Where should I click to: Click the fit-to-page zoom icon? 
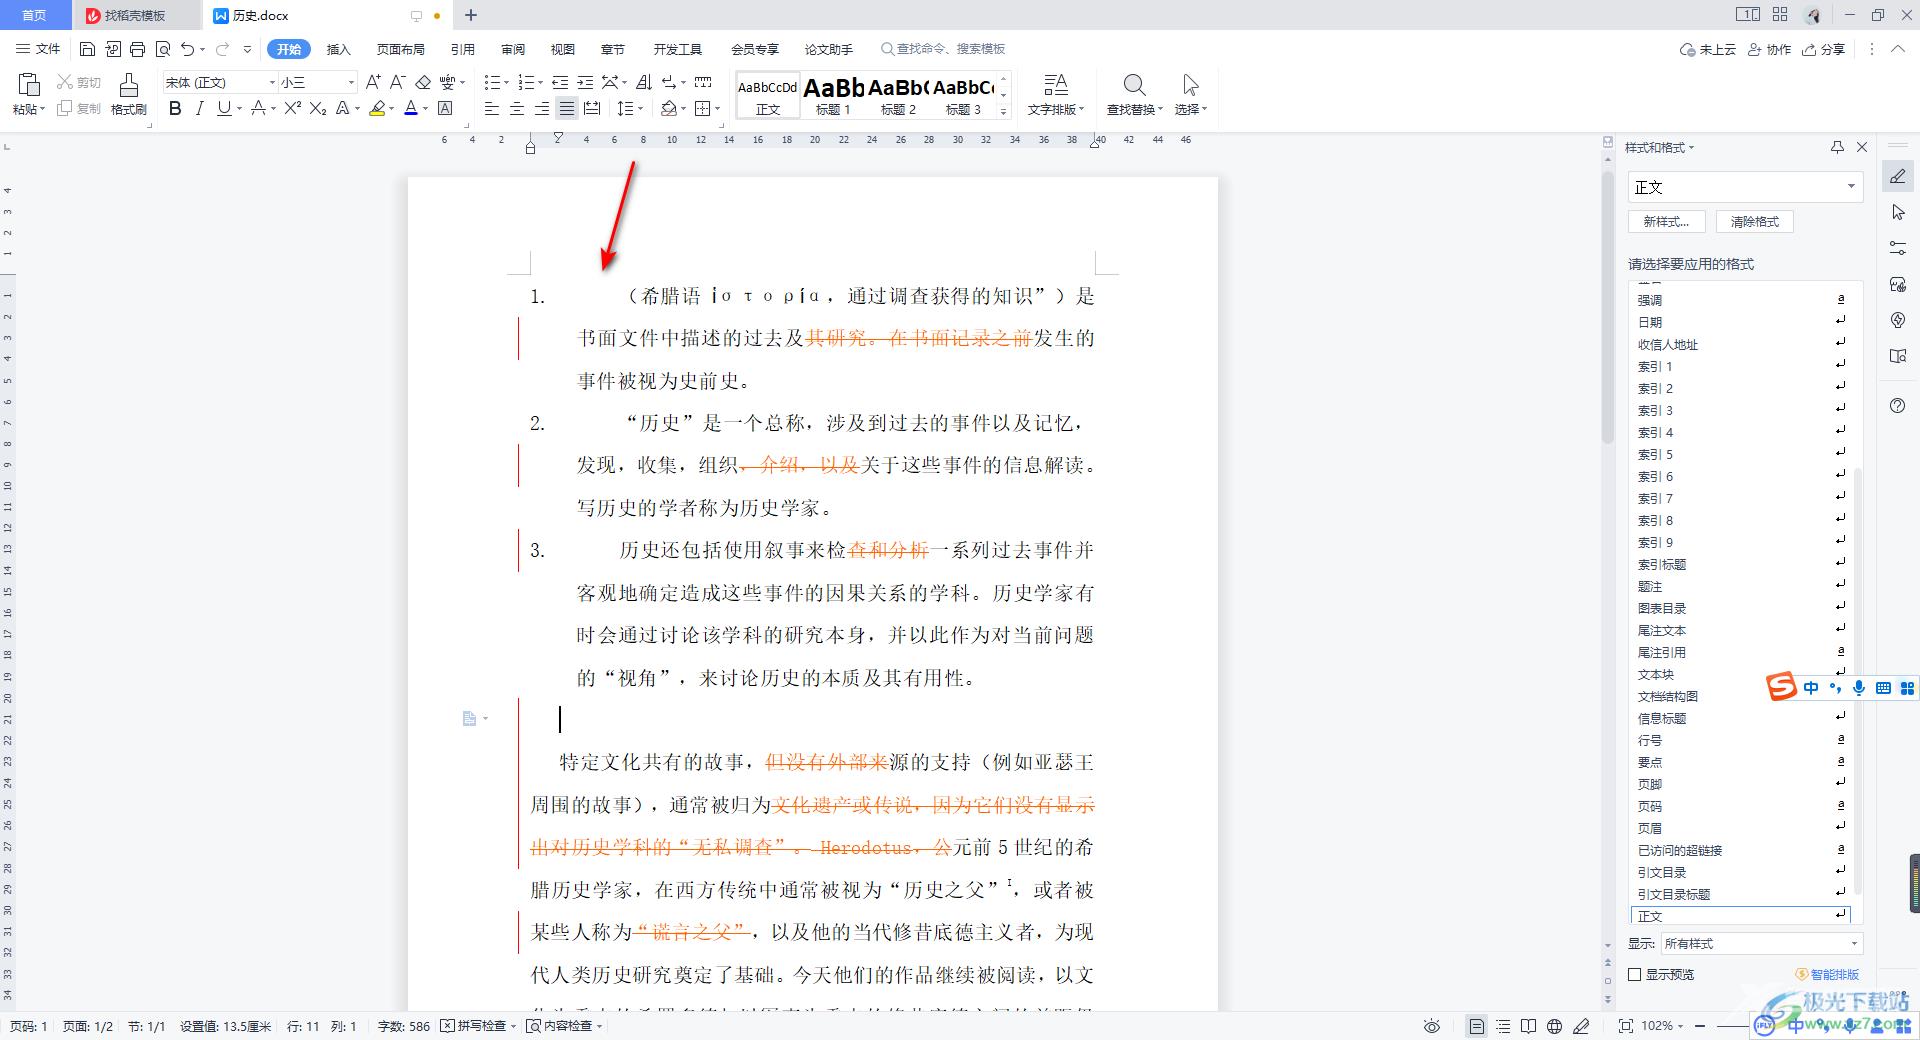(1626, 1026)
